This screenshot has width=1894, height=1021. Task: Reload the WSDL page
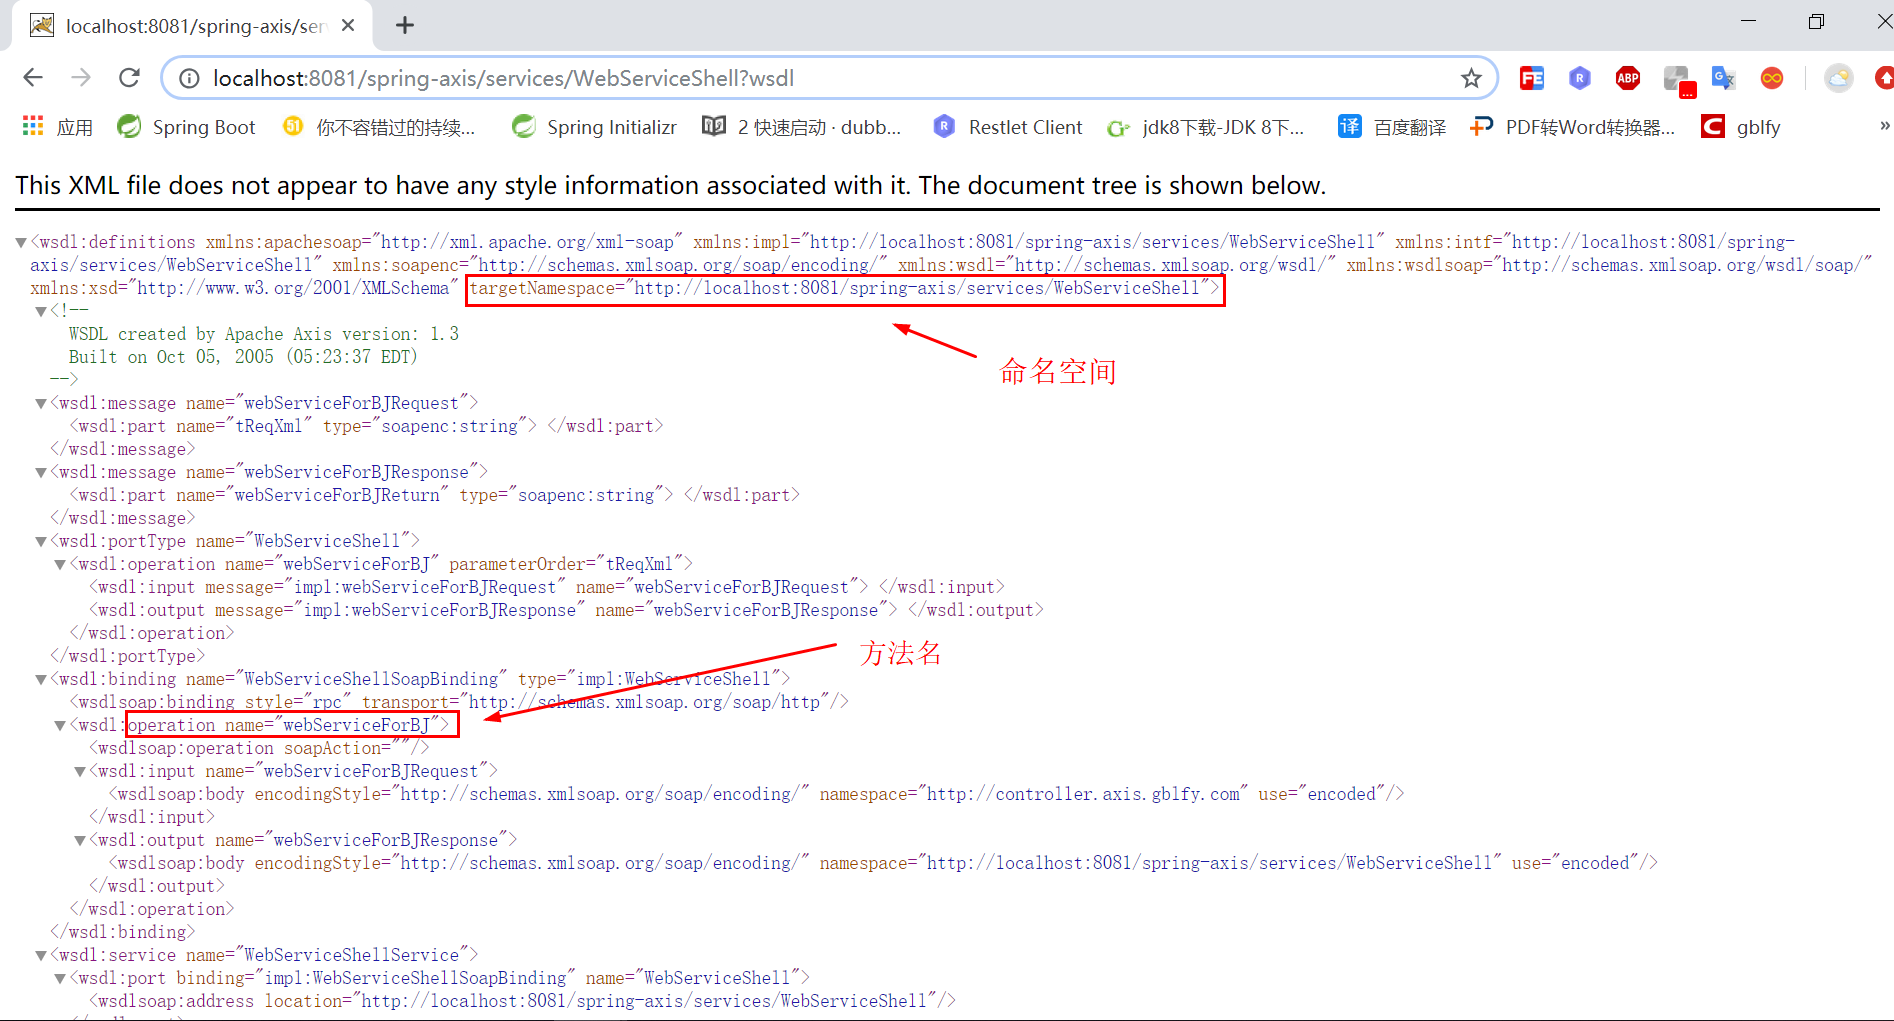129,78
